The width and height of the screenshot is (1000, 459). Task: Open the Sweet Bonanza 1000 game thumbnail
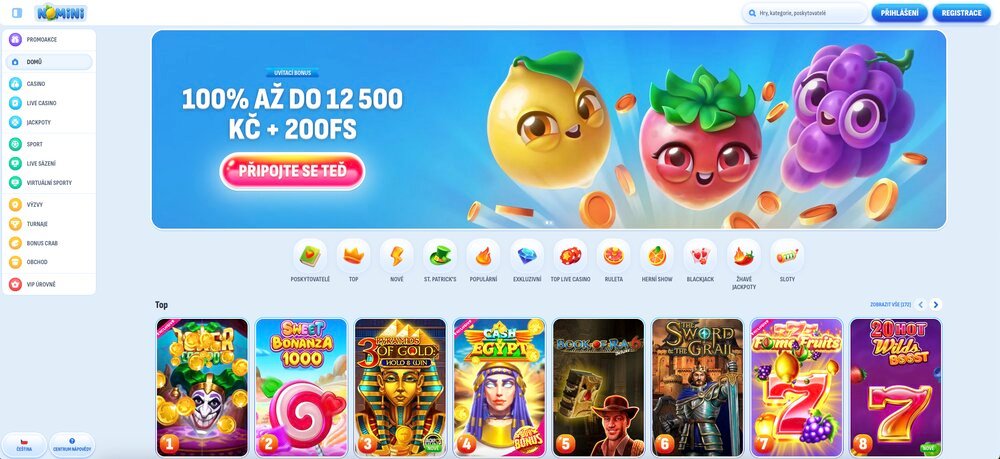click(x=301, y=388)
